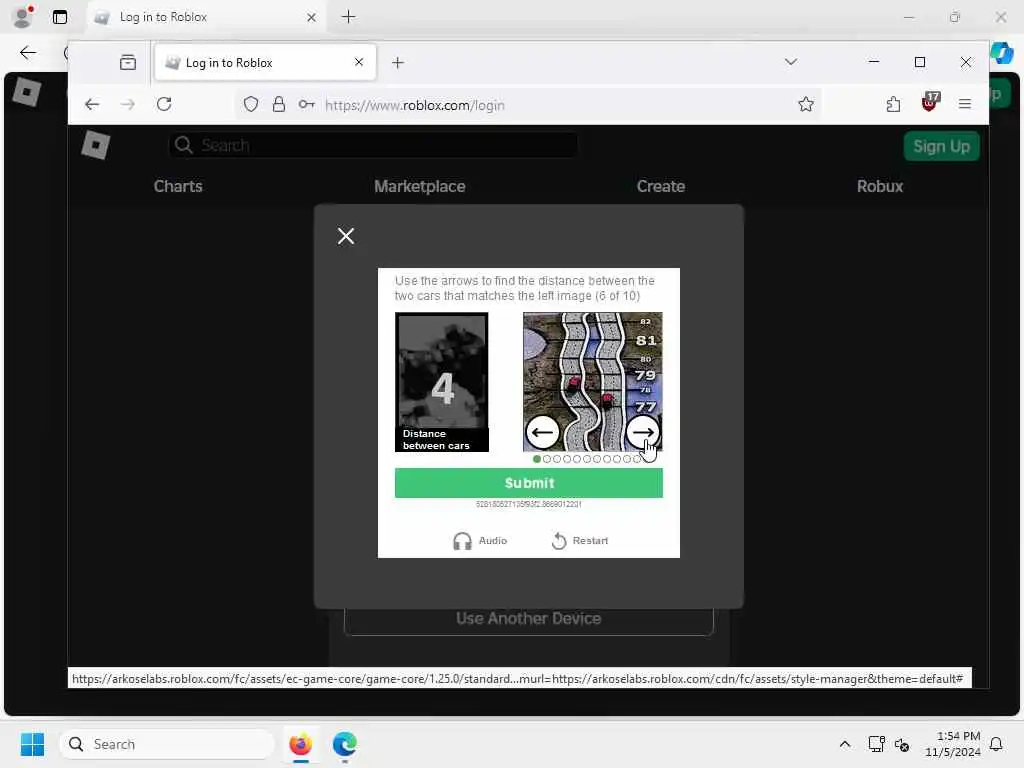Open taskbar clock showing 1:54 PM
The height and width of the screenshot is (768, 1024).
tap(953, 744)
